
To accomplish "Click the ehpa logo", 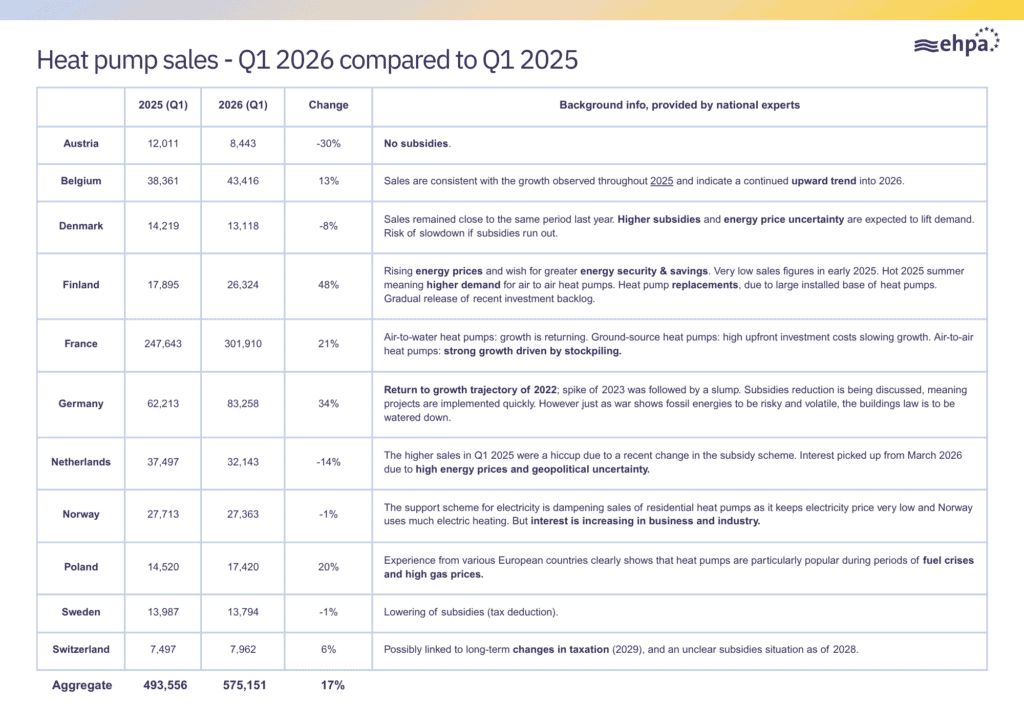I will 957,42.
